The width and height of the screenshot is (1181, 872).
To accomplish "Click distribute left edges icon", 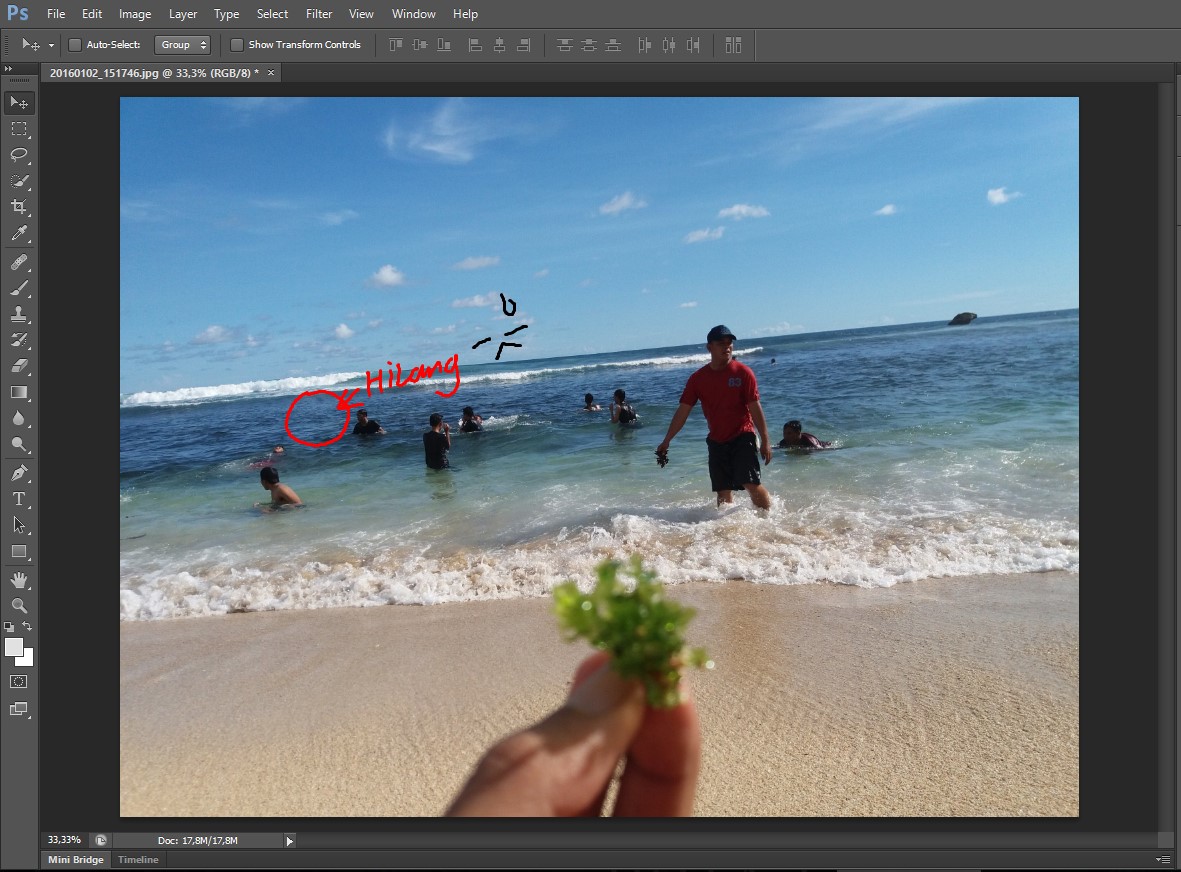I will [644, 45].
